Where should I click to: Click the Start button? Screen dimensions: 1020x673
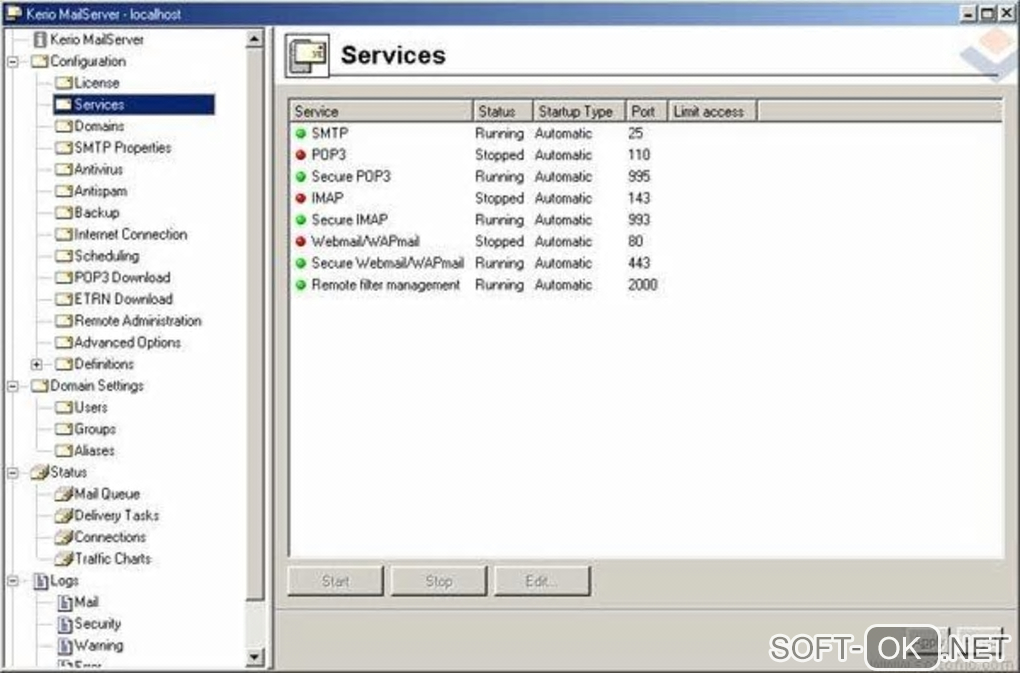tap(336, 581)
